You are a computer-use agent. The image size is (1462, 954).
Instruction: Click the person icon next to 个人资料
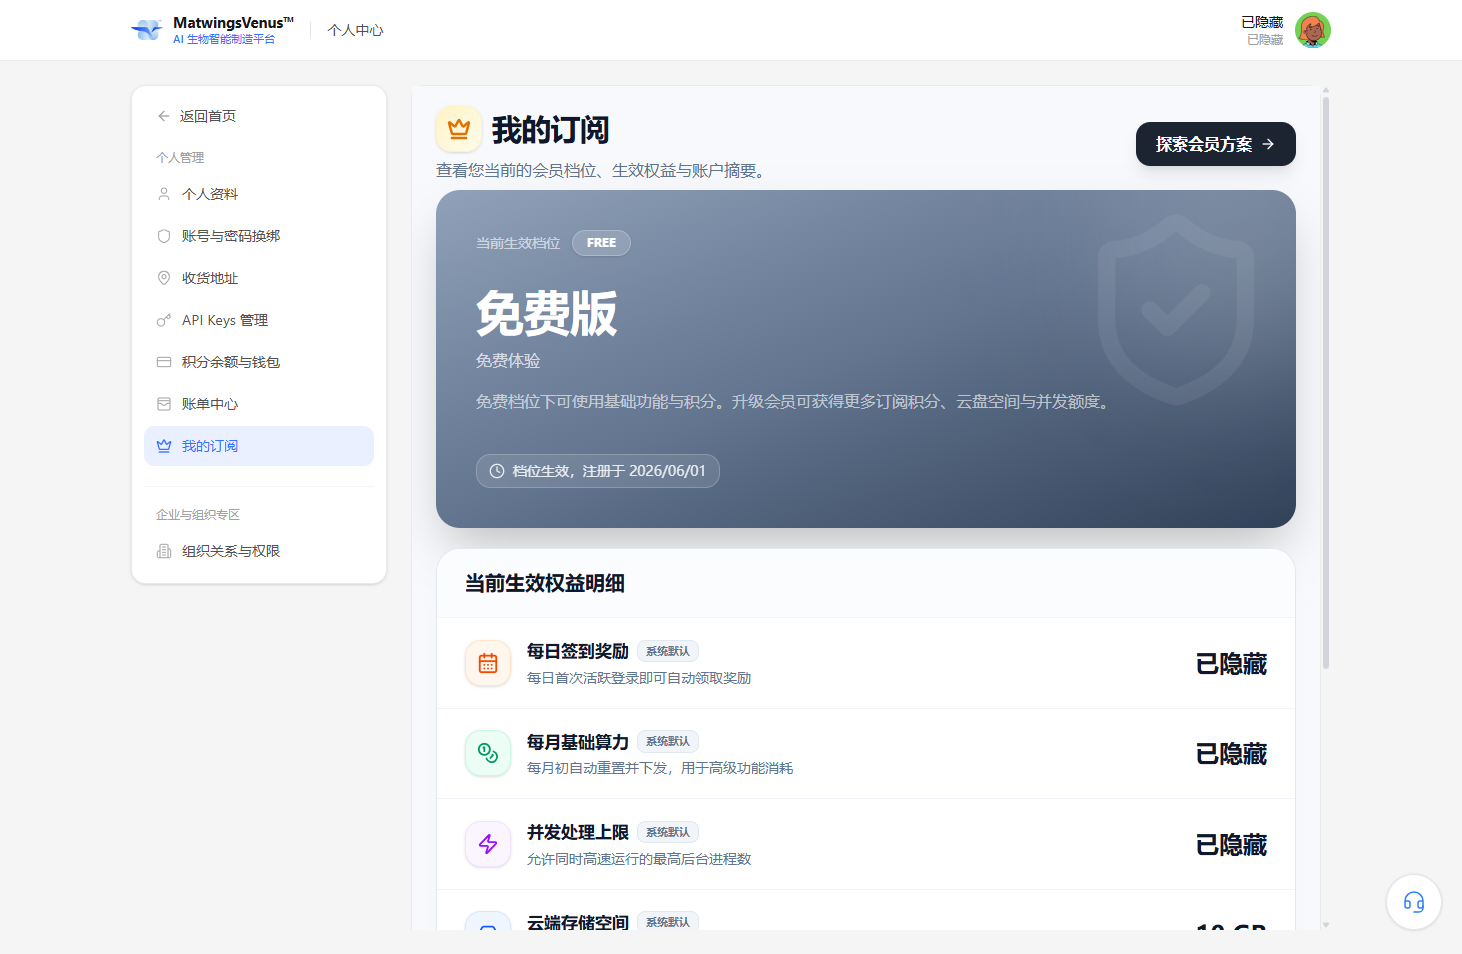164,194
